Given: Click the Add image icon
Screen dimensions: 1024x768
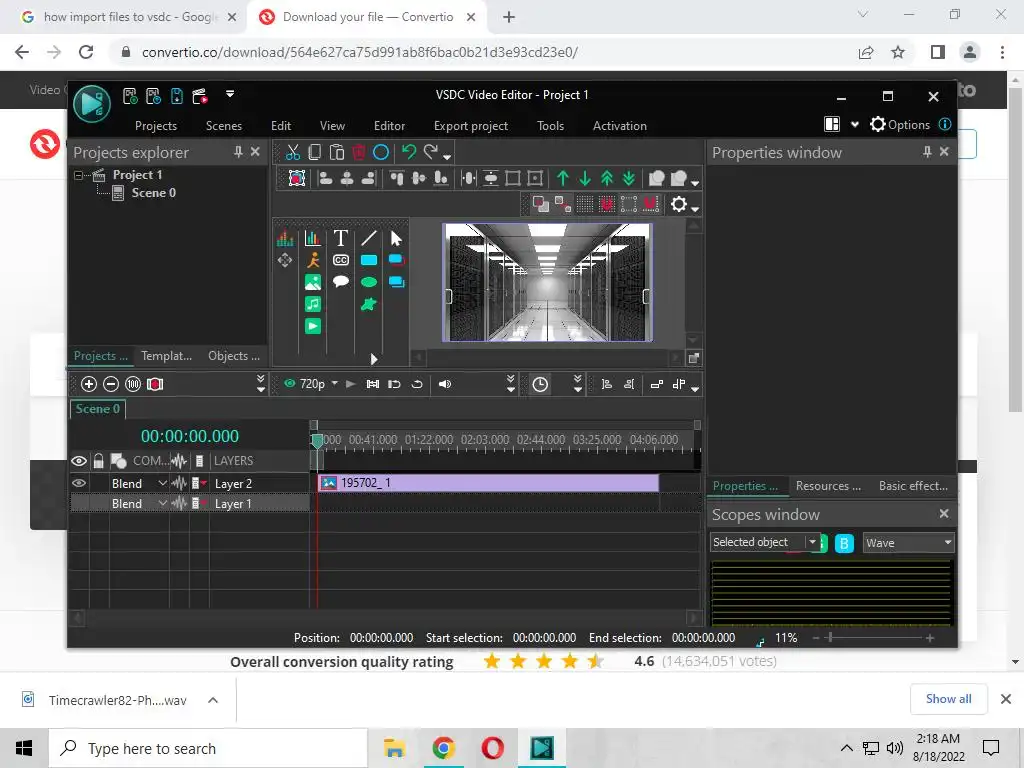Looking at the screenshot, I should click(313, 282).
